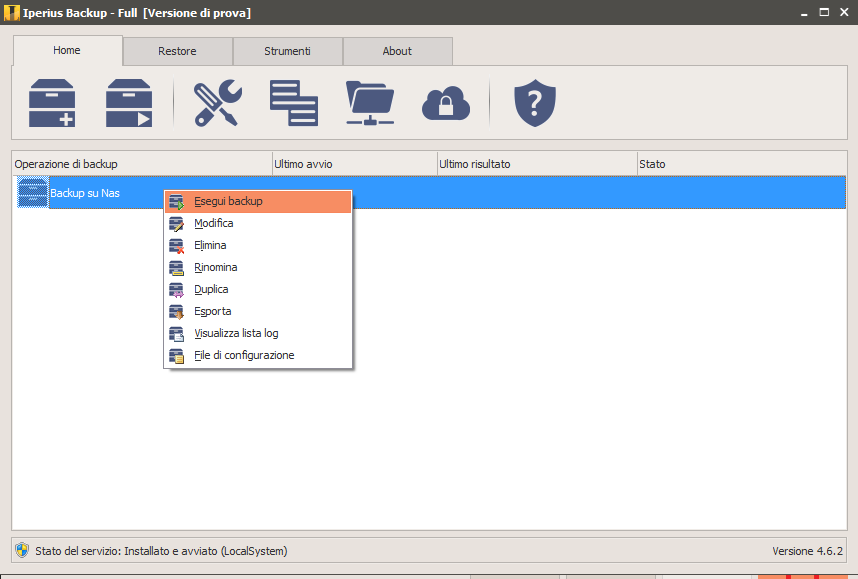Select Rinomina in the context menu

[258, 267]
